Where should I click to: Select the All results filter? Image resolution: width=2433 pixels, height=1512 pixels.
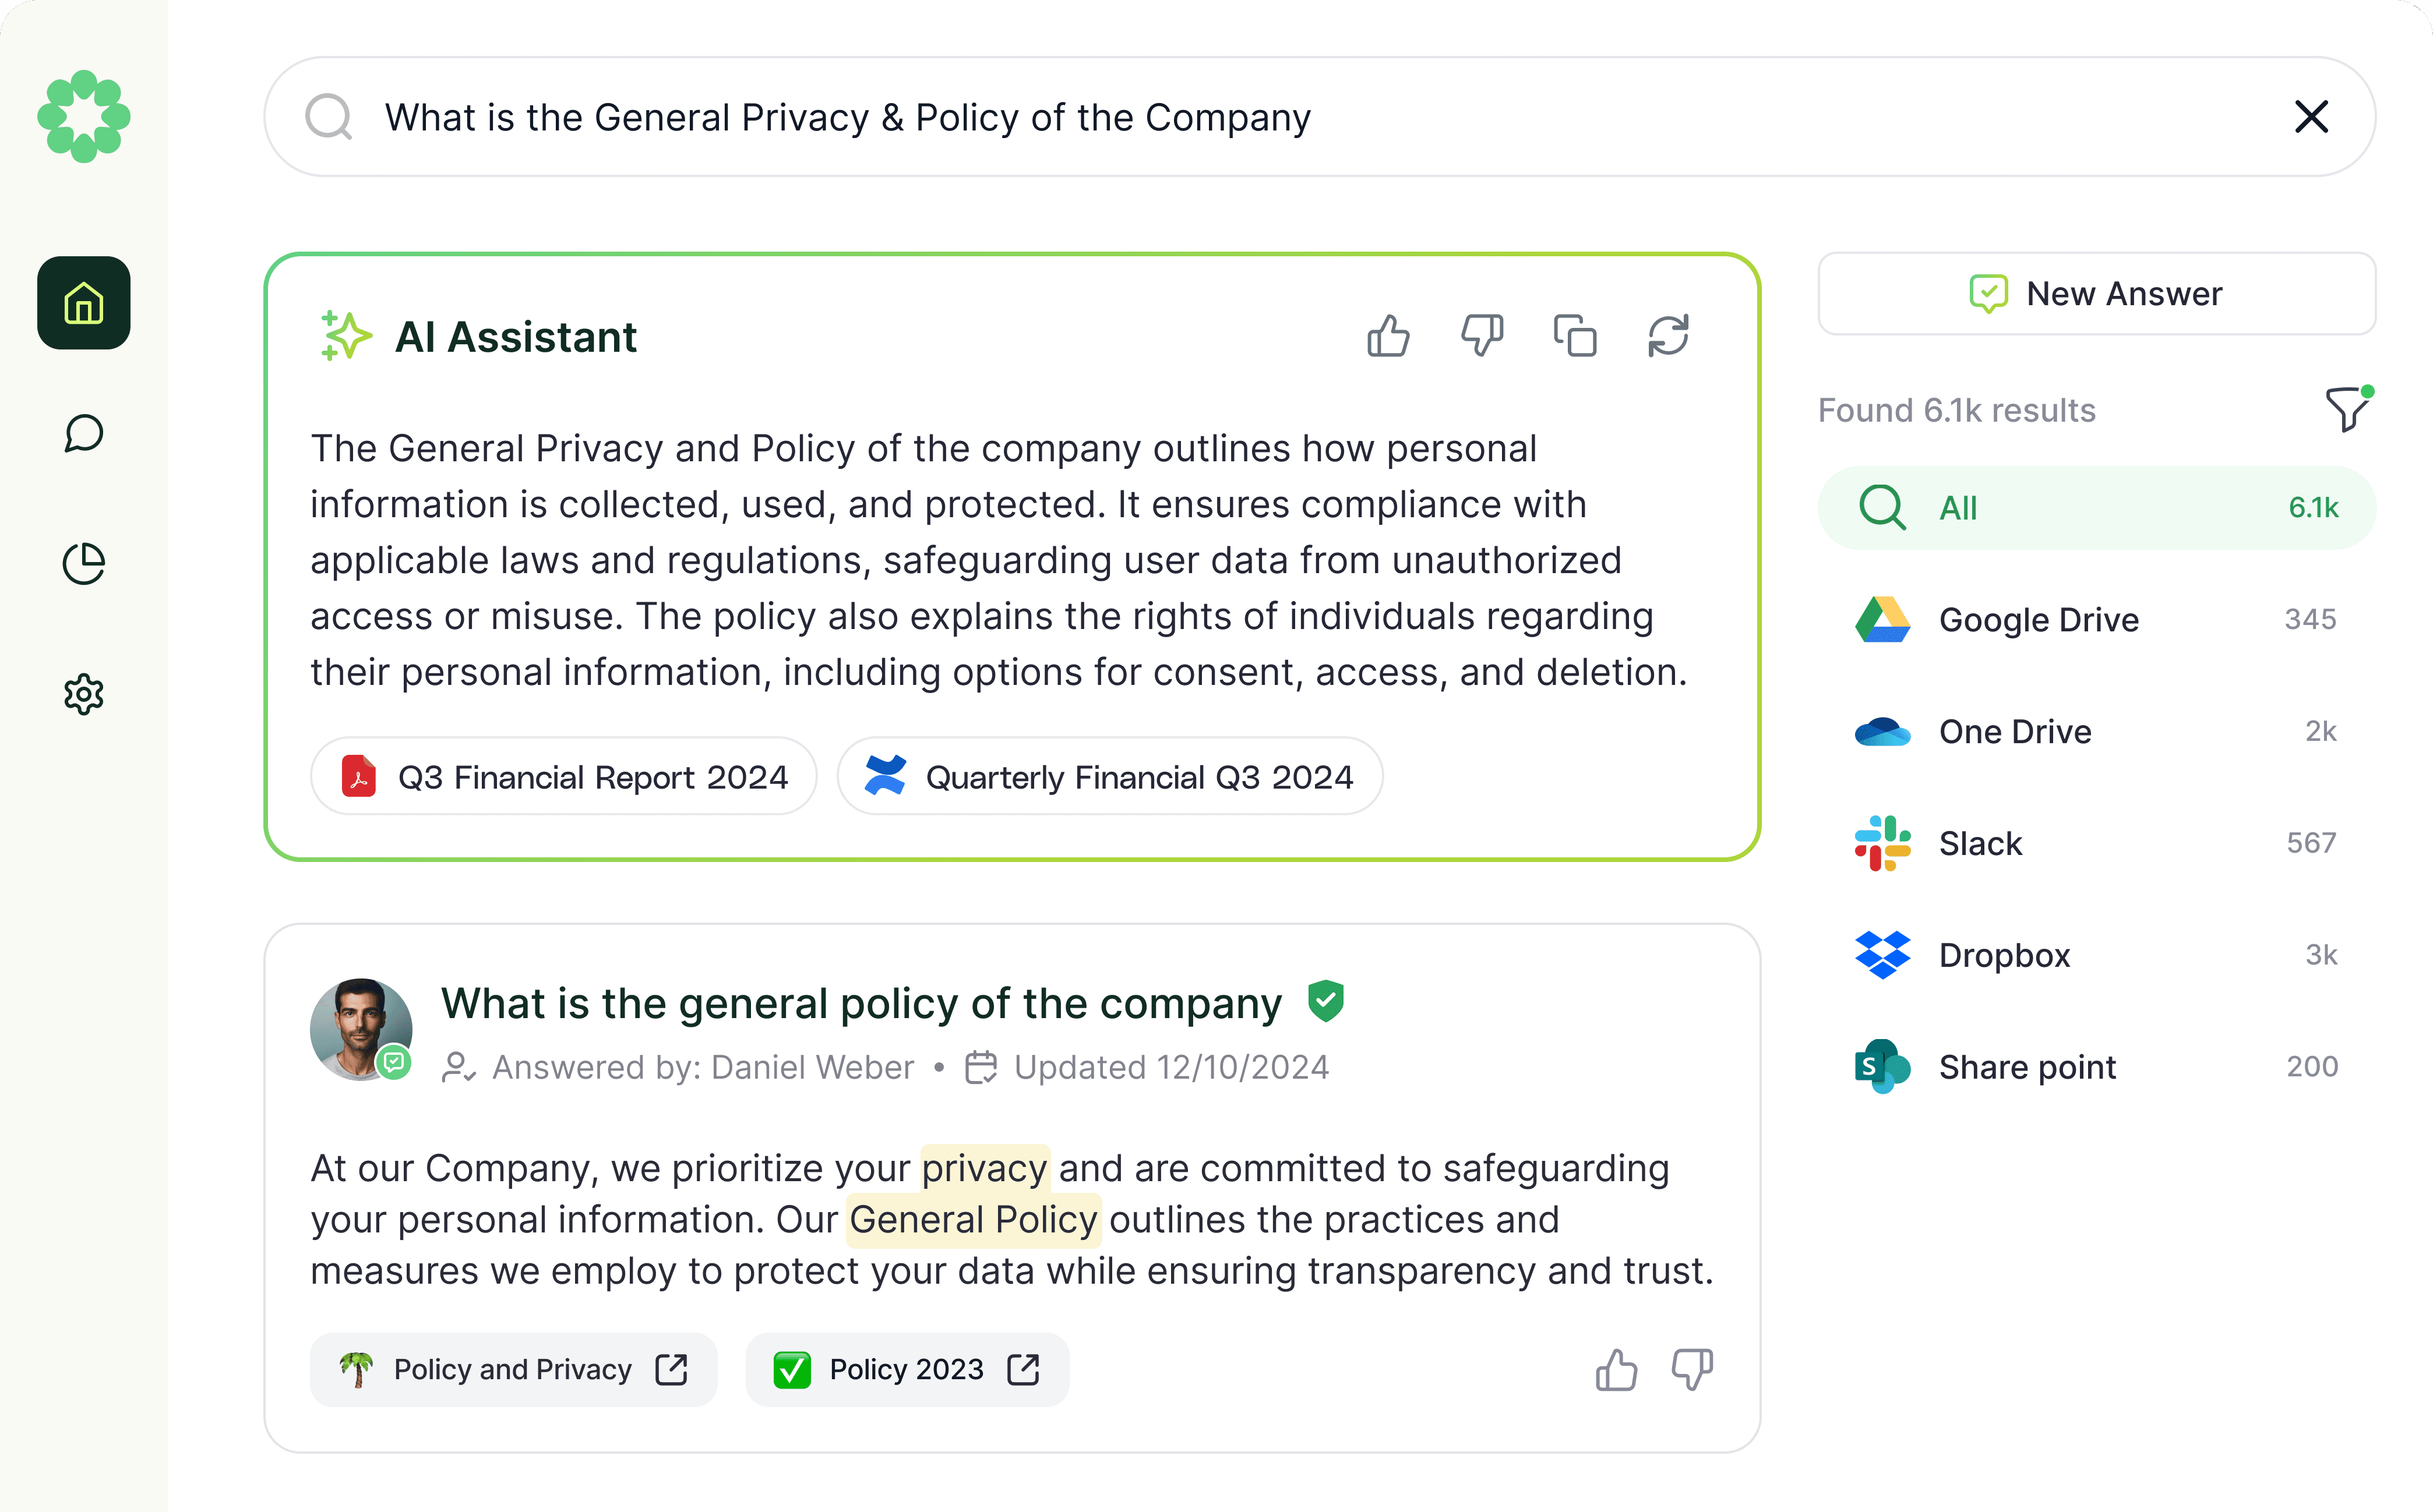tap(2096, 508)
